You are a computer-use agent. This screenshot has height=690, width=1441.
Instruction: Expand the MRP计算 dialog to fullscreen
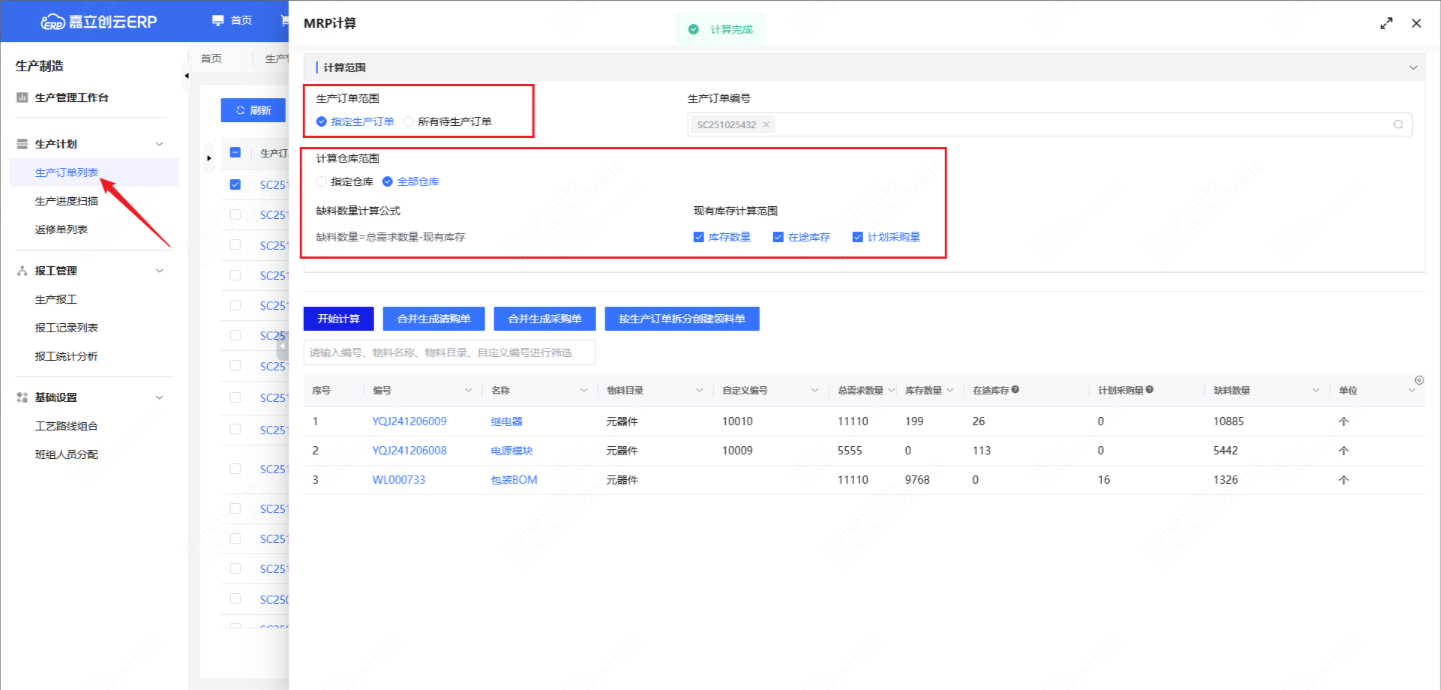pos(1386,23)
